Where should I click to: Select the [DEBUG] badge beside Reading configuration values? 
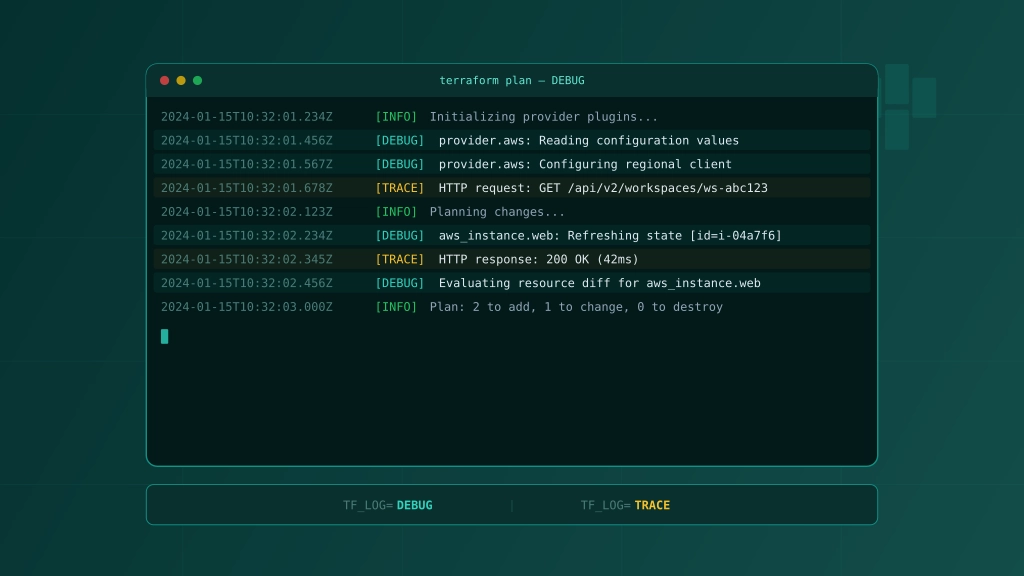coord(399,140)
